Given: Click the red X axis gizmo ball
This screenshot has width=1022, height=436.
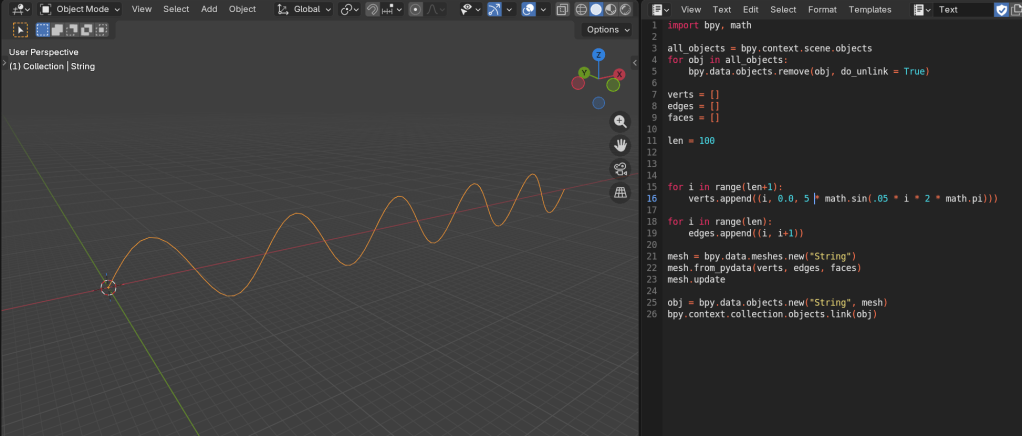Looking at the screenshot, I should tap(619, 74).
